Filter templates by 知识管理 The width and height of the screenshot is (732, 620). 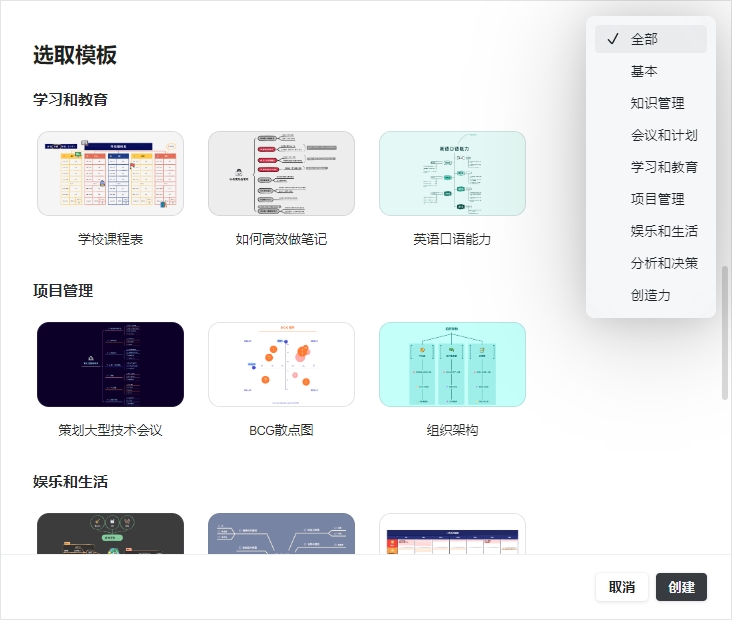[x=650, y=103]
